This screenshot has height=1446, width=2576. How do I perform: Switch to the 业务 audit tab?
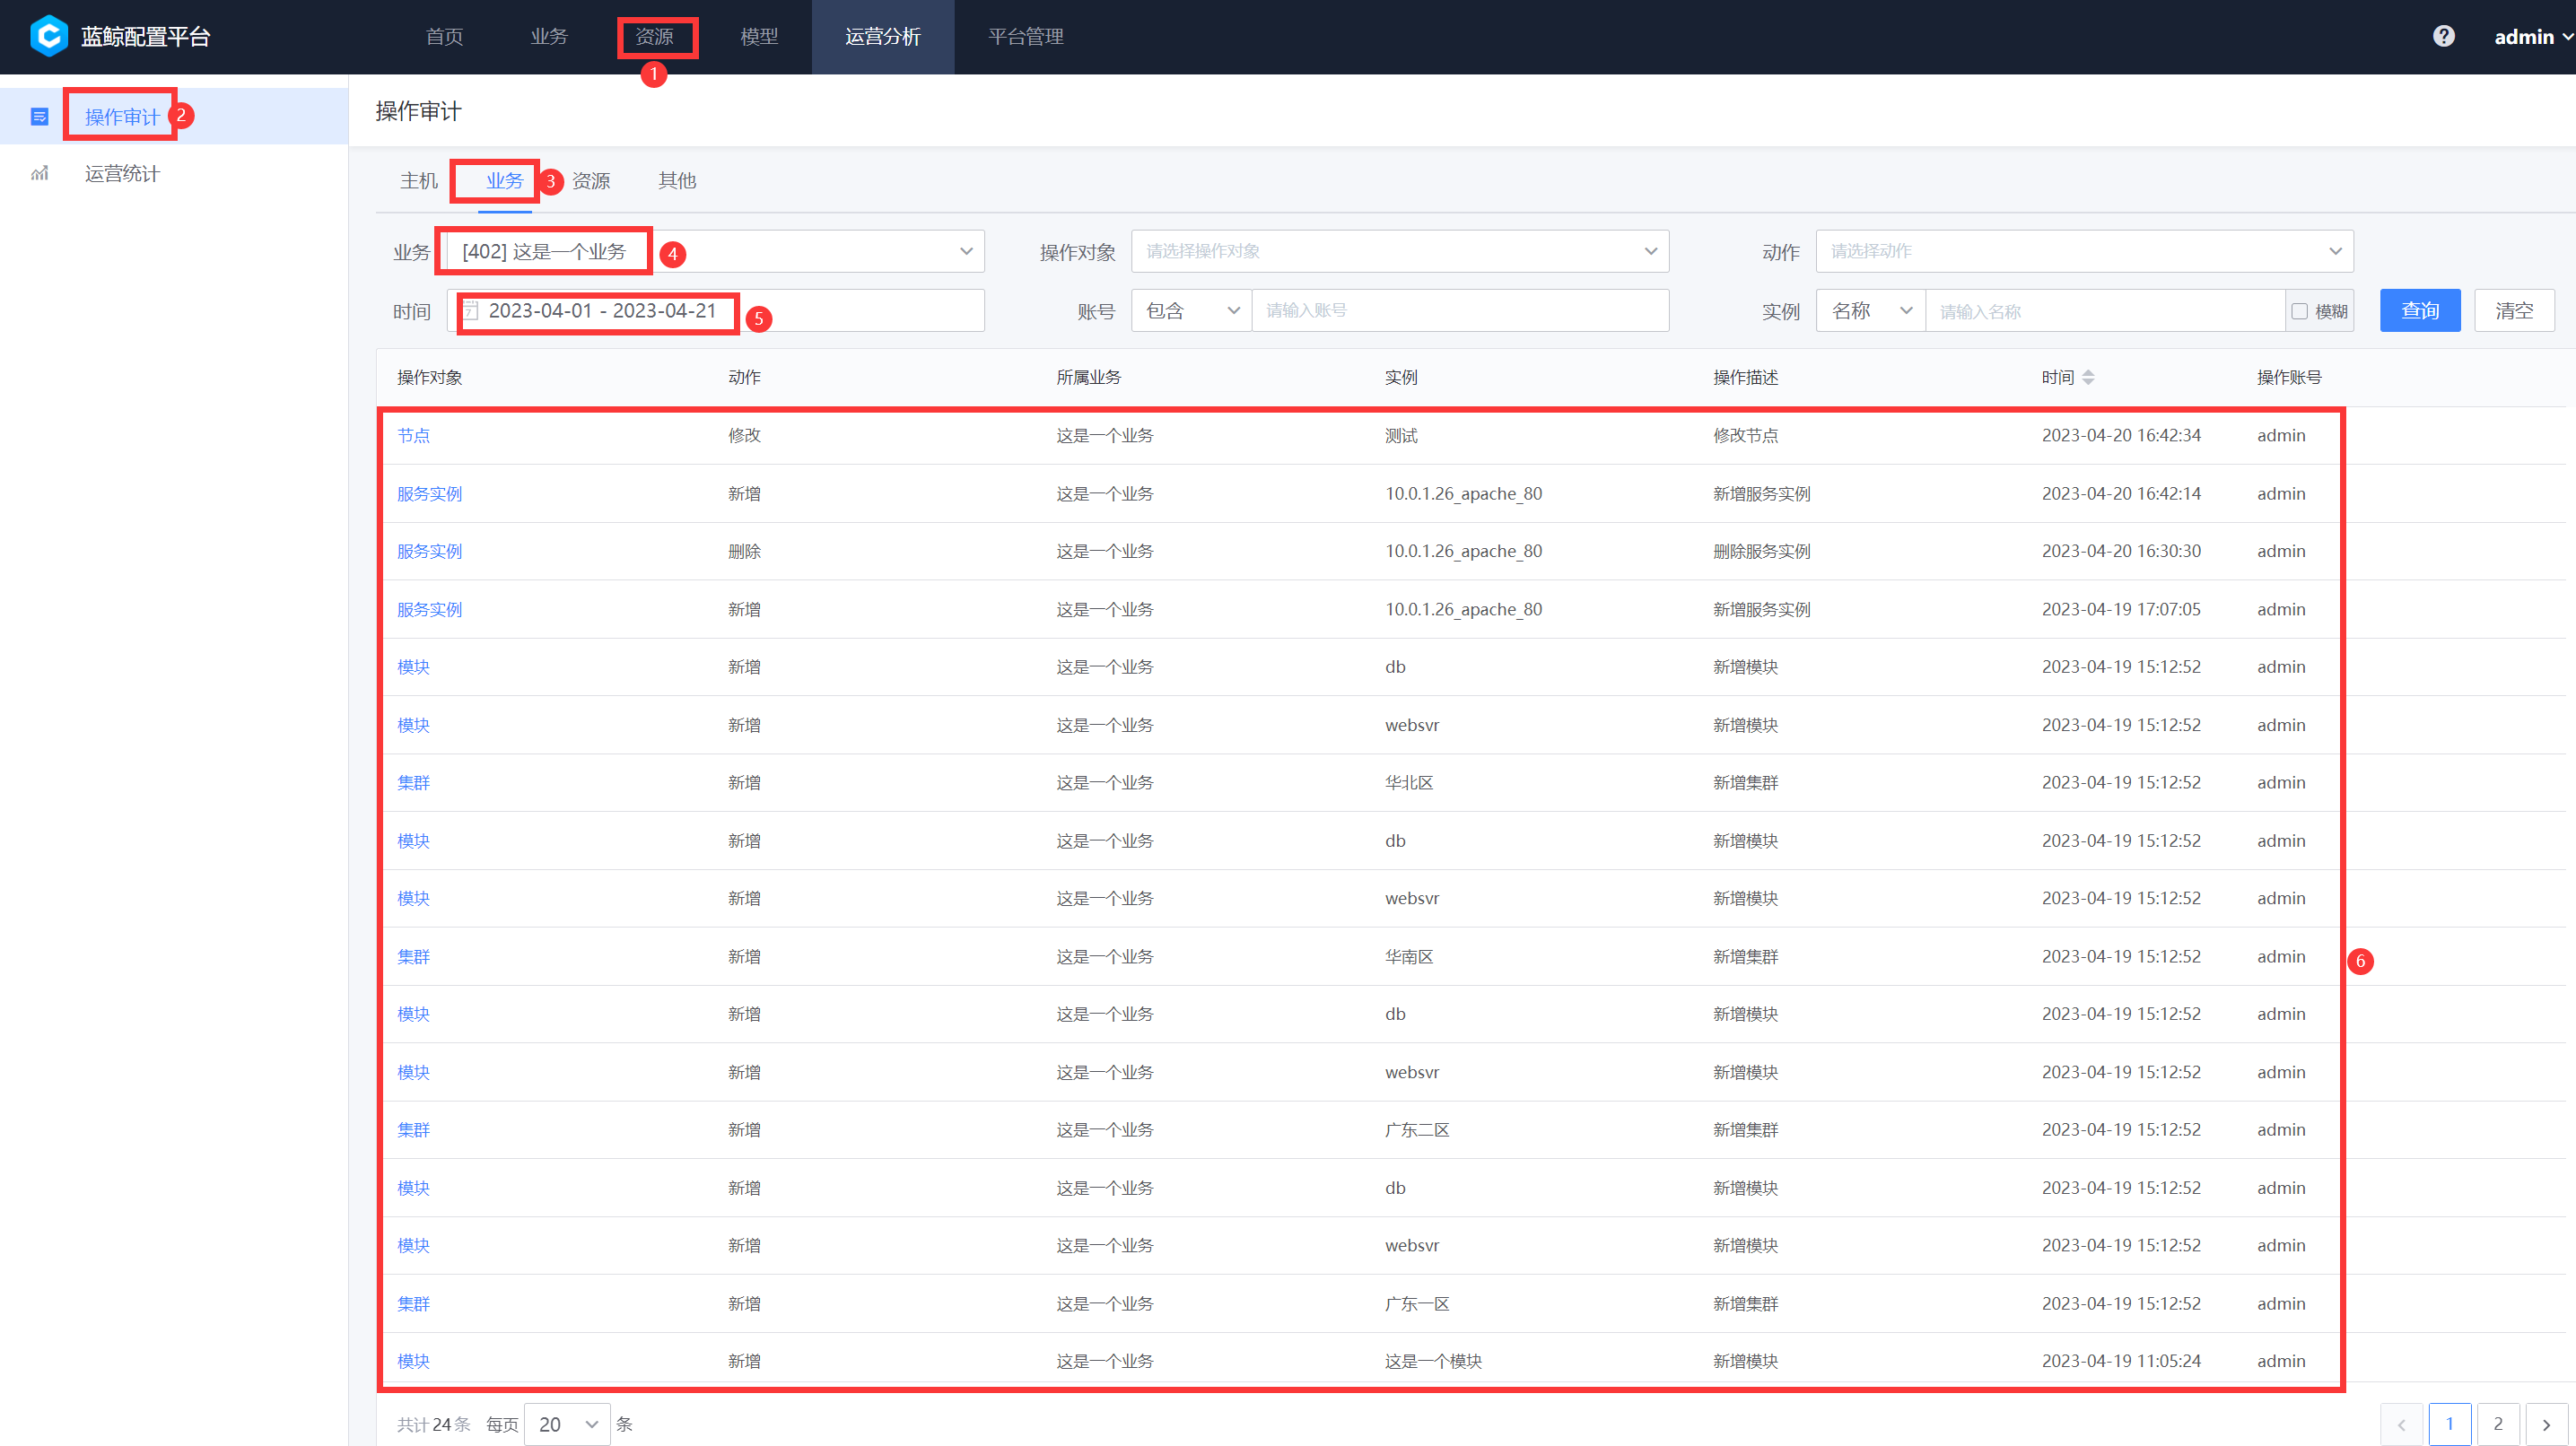pyautogui.click(x=505, y=181)
